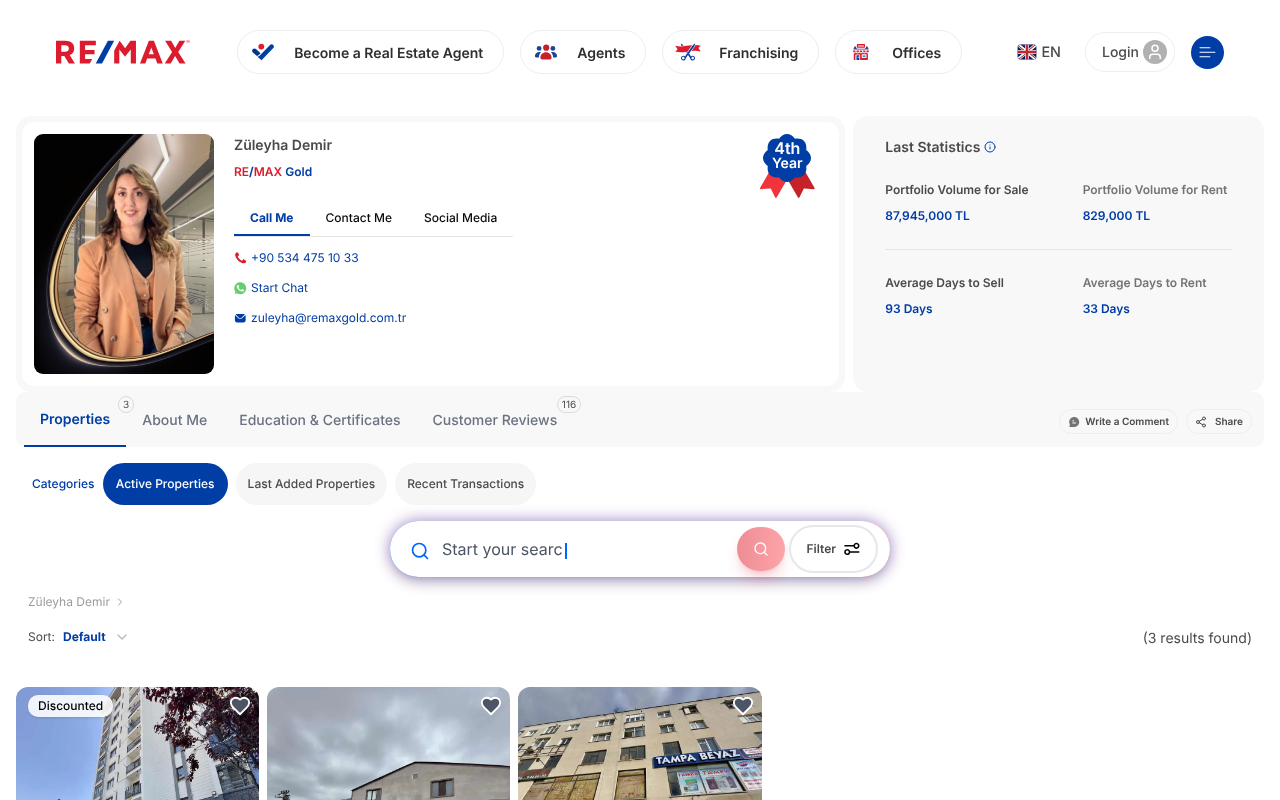Click the Categories label
This screenshot has height=800, width=1280.
point(63,484)
